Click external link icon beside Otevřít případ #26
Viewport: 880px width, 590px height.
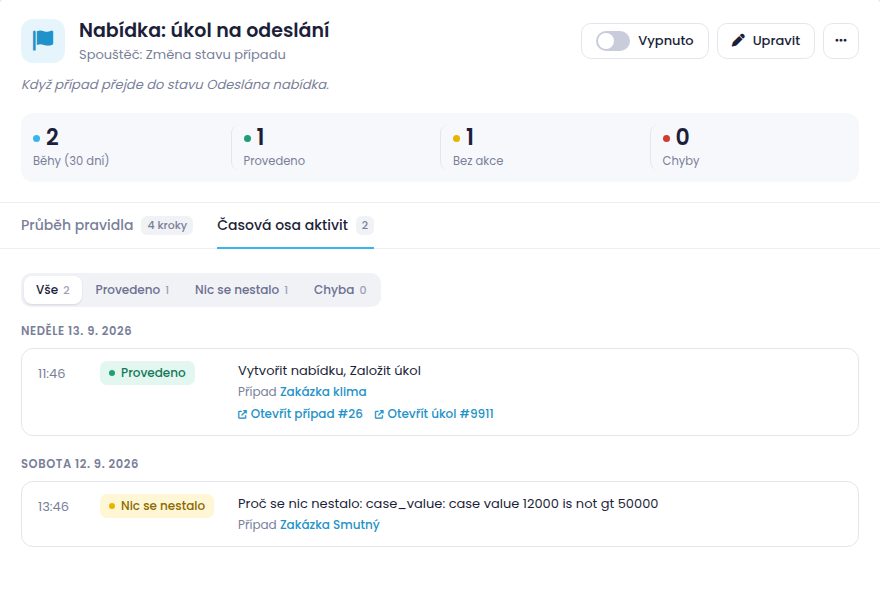pyautogui.click(x=242, y=414)
